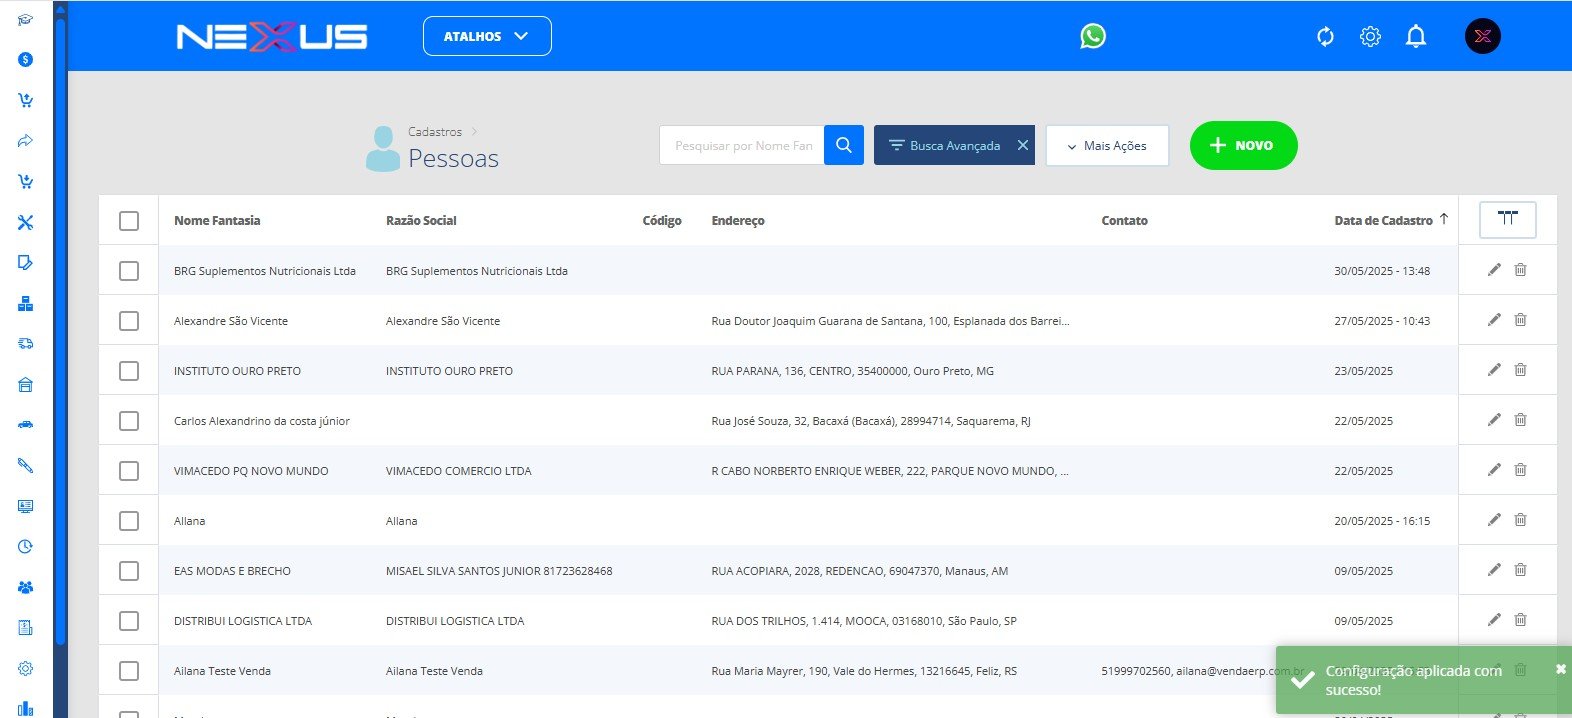Click the delivery truck icon in the sidebar
1572x718 pixels.
pos(26,344)
